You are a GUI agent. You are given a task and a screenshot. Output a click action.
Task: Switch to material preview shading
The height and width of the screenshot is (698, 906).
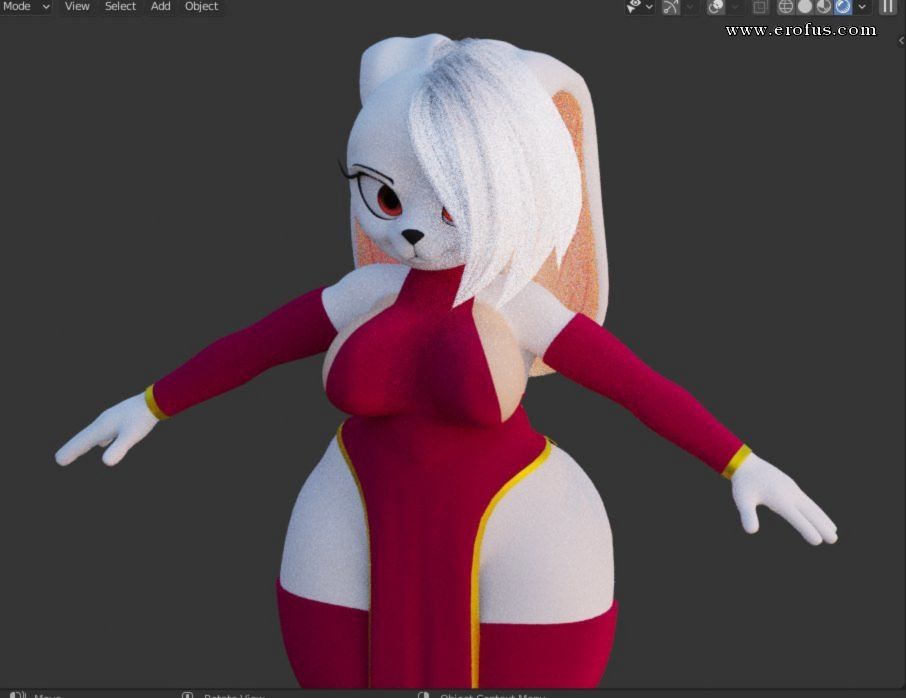tap(824, 7)
